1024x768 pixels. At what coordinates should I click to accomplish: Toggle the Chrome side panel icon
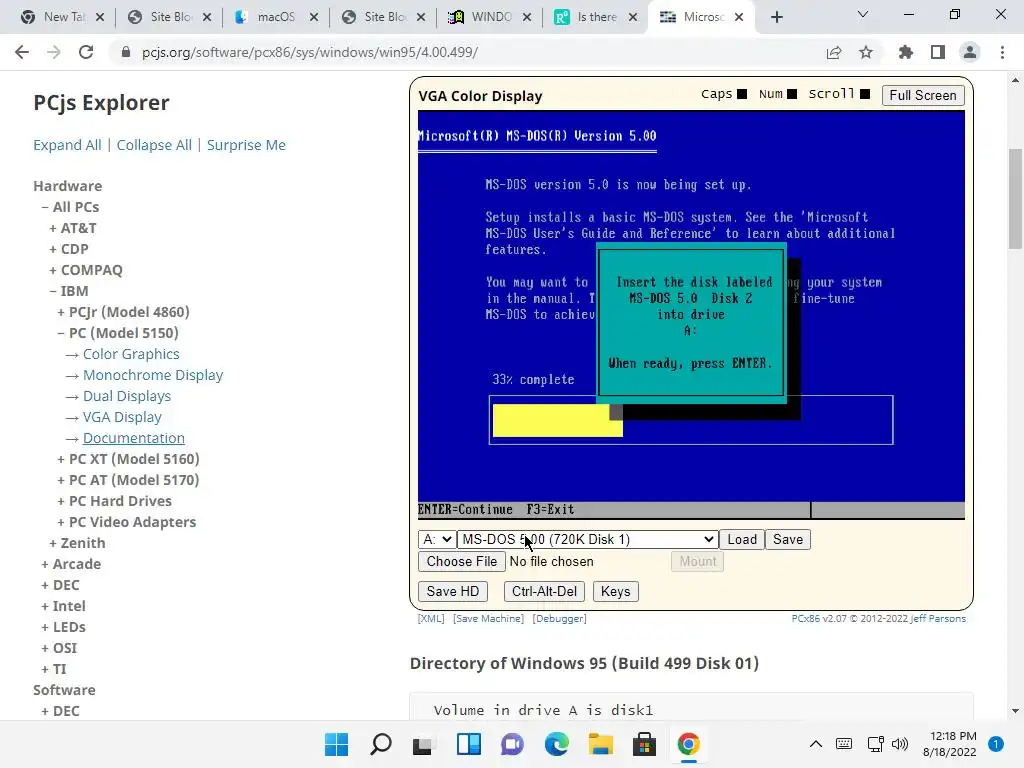pyautogui.click(x=938, y=52)
